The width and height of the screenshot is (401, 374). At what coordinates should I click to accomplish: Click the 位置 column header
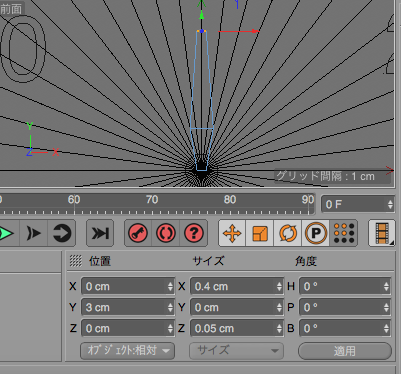(100, 261)
